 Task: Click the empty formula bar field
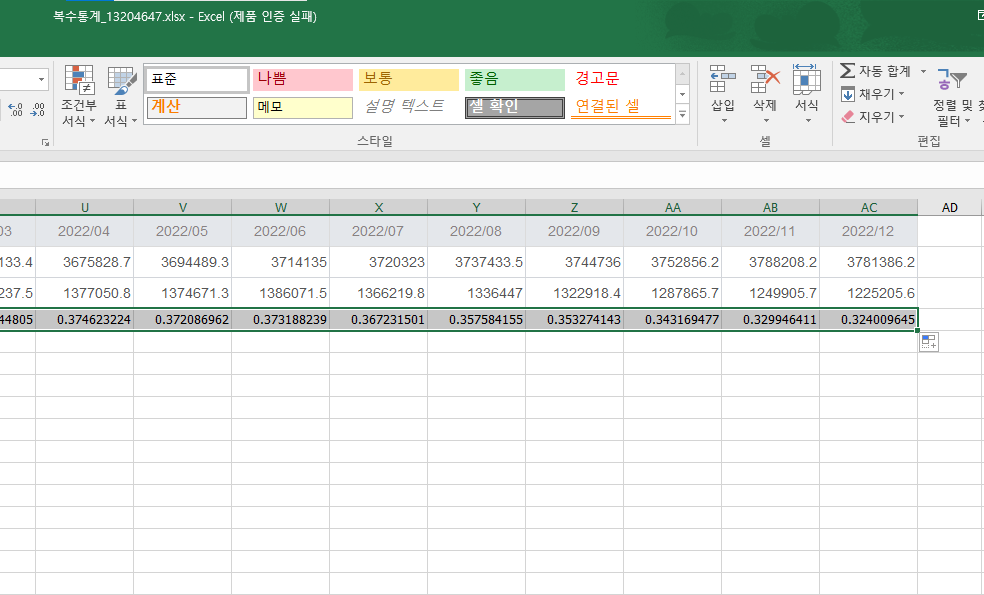(492, 174)
